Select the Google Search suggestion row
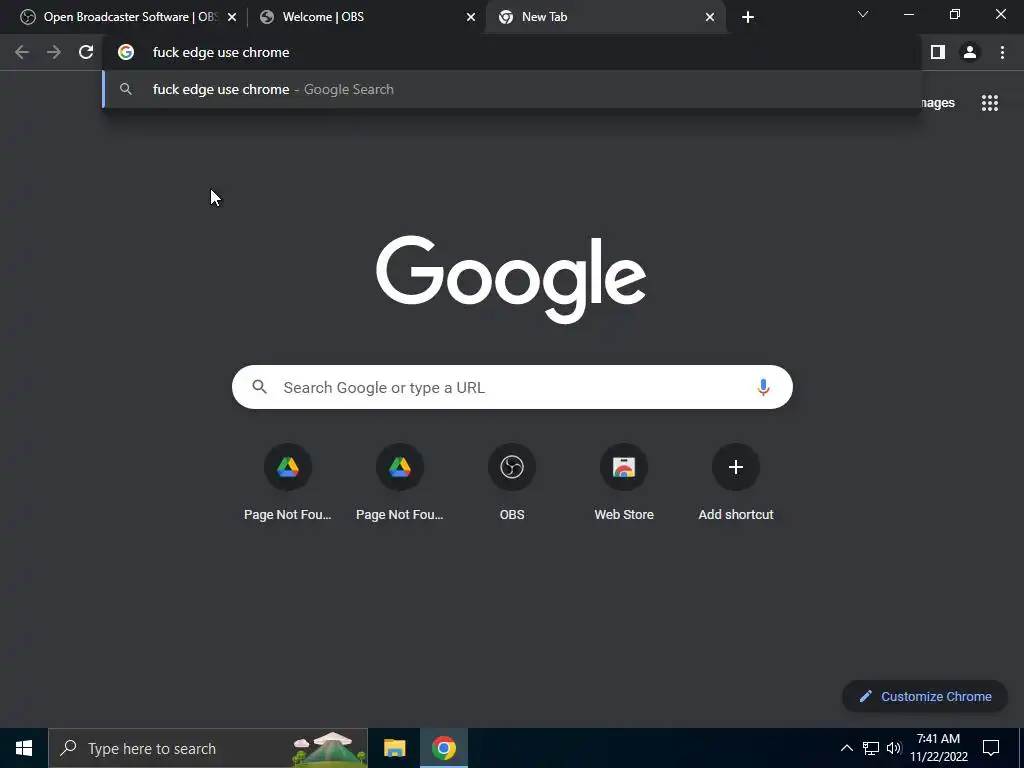 pyautogui.click(x=512, y=89)
